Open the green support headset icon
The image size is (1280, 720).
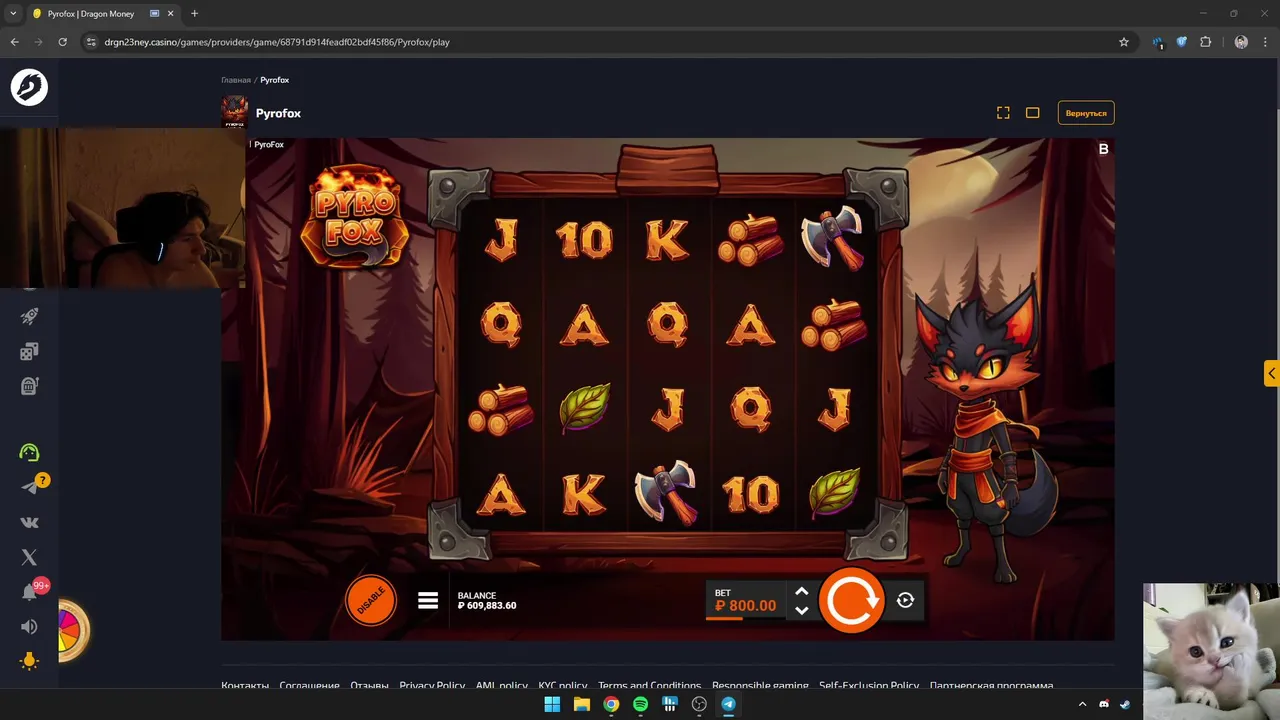click(29, 452)
